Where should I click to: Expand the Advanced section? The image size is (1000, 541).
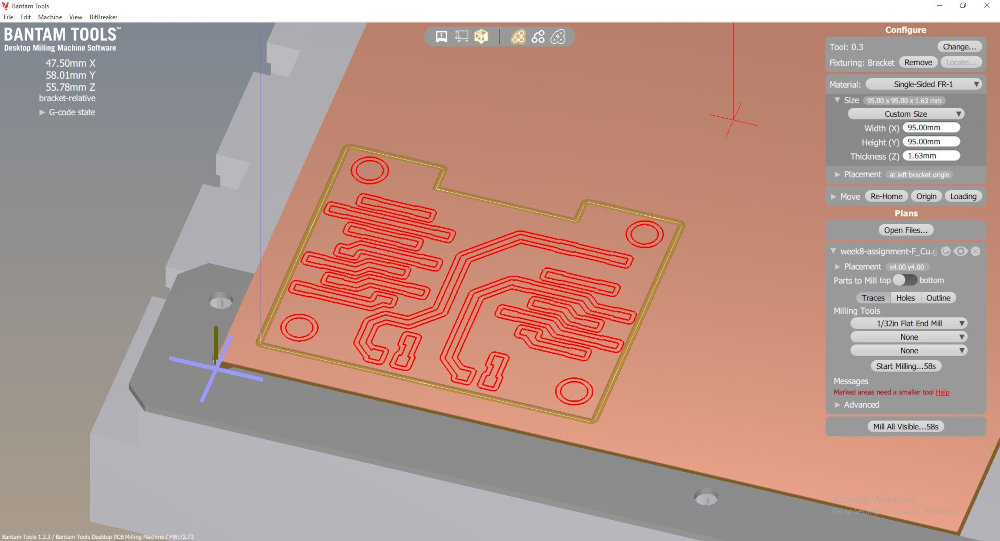[837, 405]
